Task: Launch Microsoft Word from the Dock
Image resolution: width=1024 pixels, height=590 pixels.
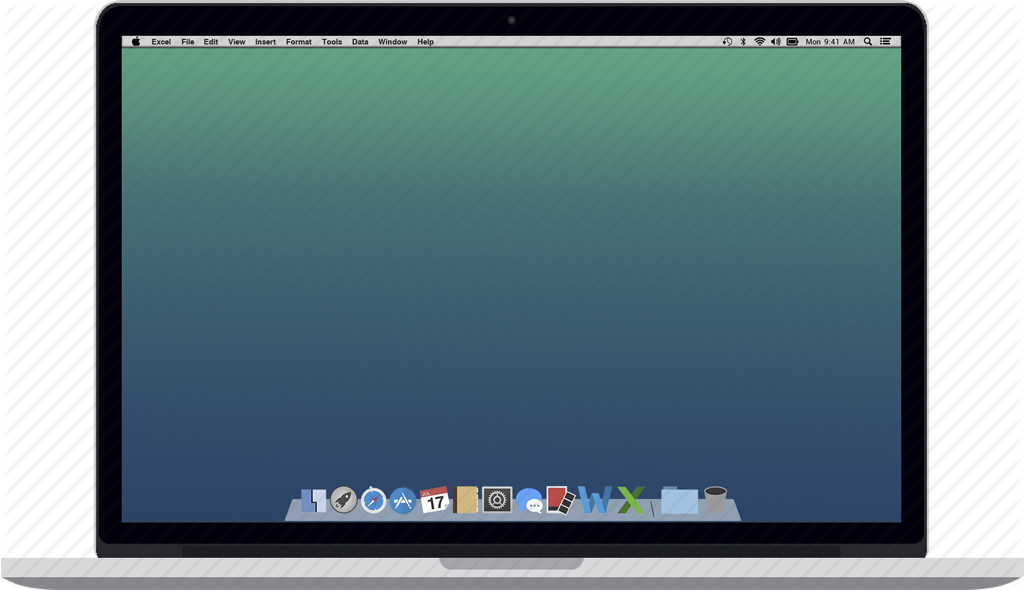Action: [x=598, y=500]
